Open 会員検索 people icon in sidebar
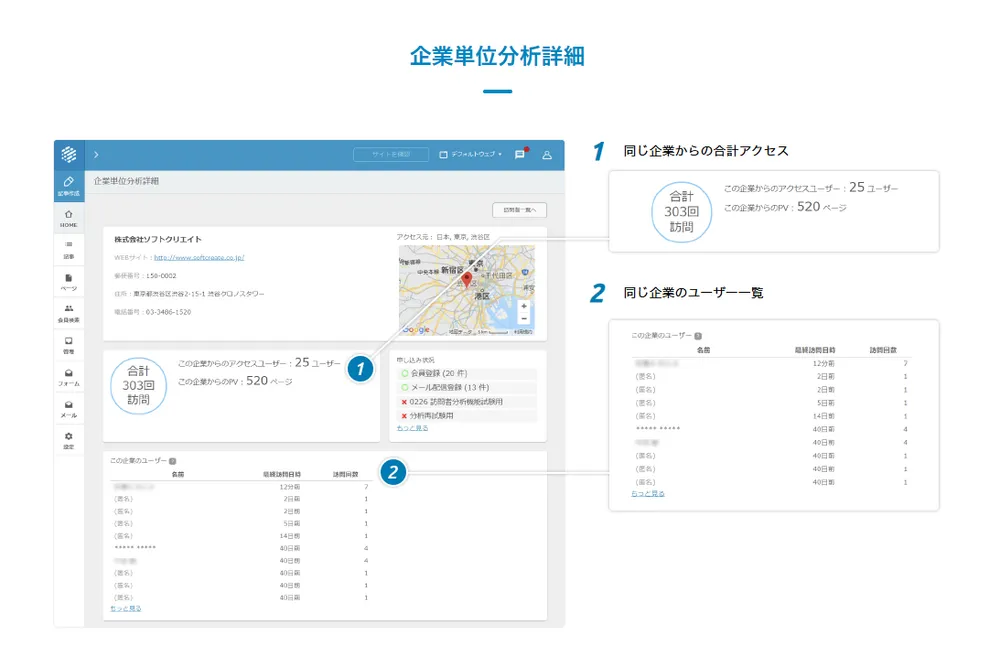The height and width of the screenshot is (656, 1000). tap(69, 313)
